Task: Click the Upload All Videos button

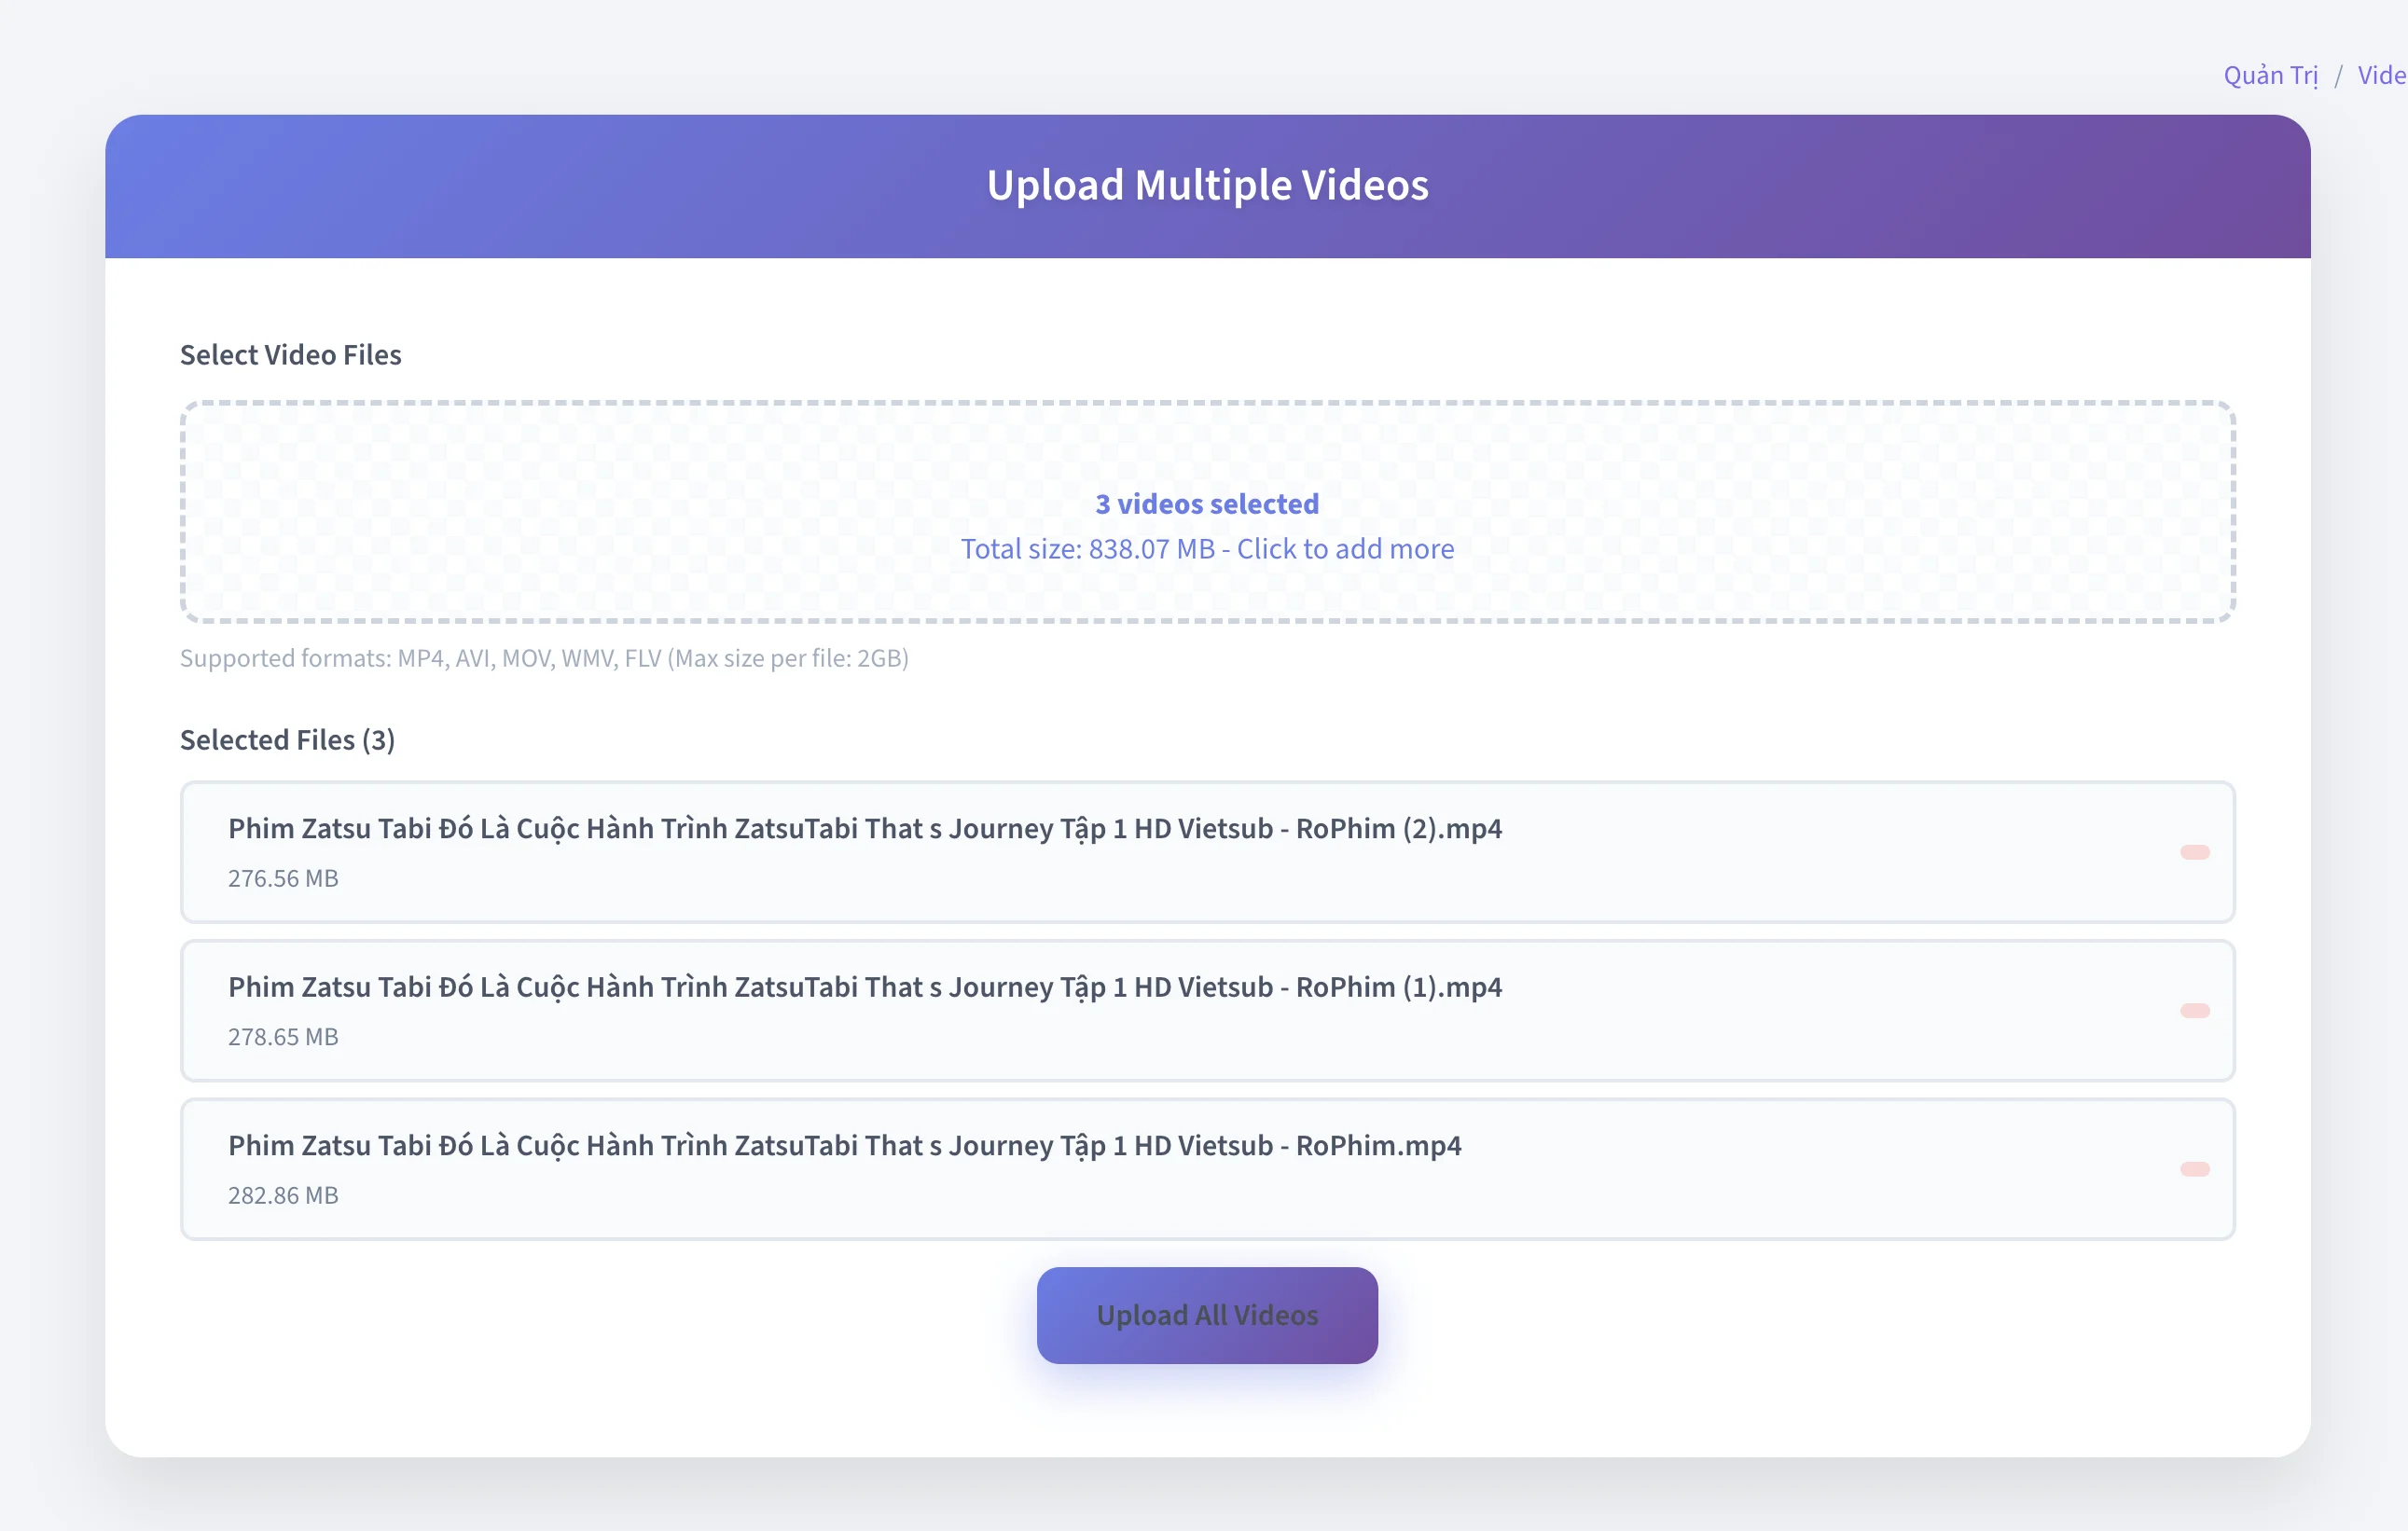Action: tap(1207, 1315)
